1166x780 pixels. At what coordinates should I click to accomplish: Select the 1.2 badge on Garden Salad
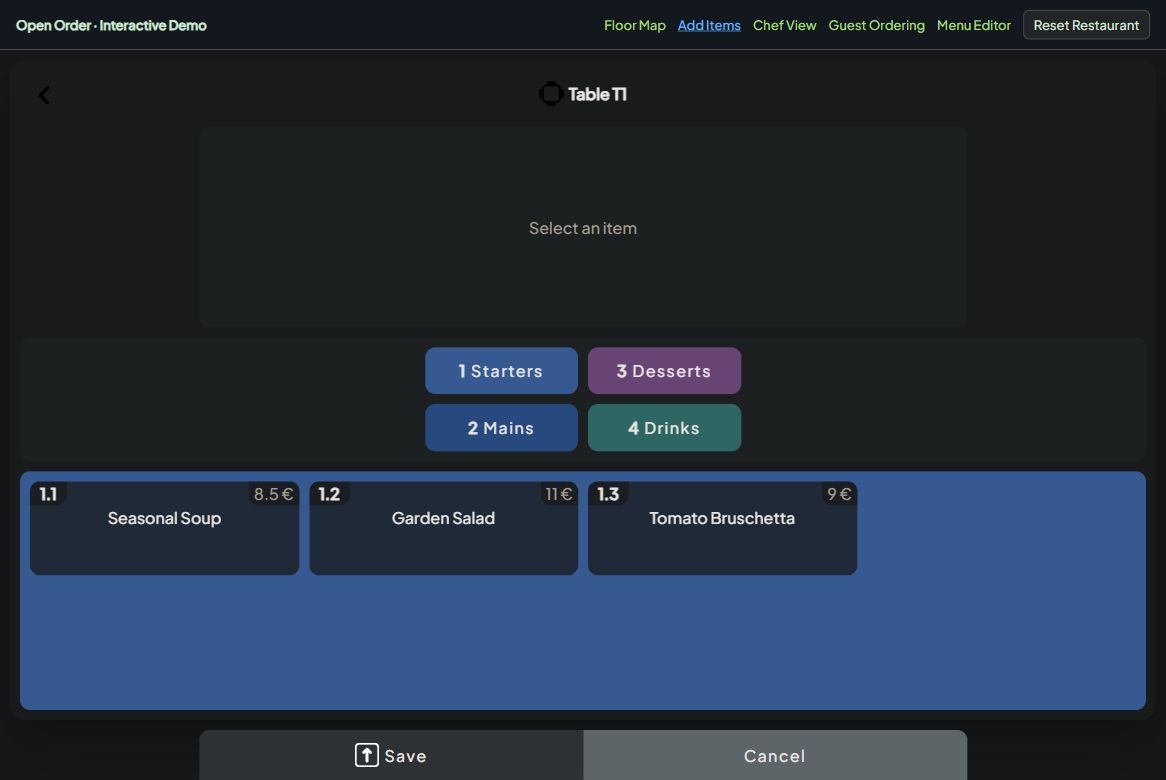[x=329, y=494]
